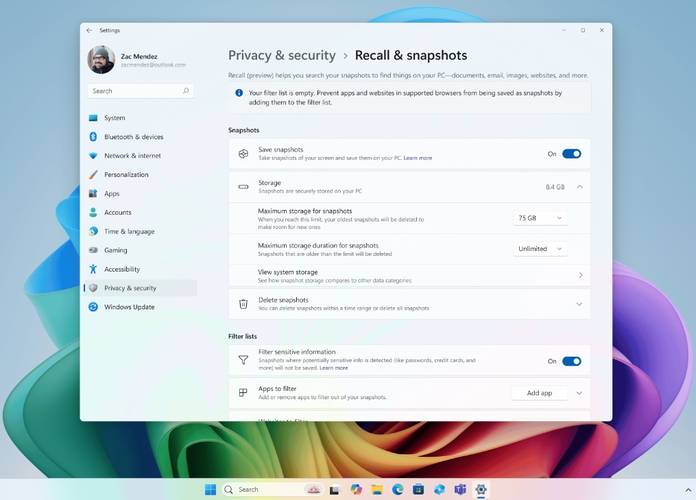
Task: Click the Delete snapshots trash icon
Action: click(243, 304)
